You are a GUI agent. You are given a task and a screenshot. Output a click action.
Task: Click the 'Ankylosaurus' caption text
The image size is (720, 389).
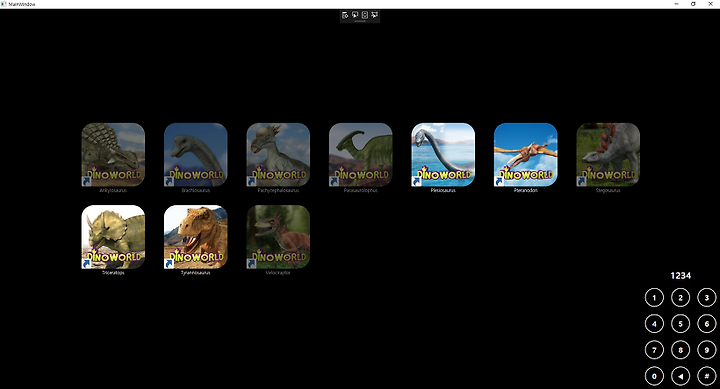click(113, 190)
